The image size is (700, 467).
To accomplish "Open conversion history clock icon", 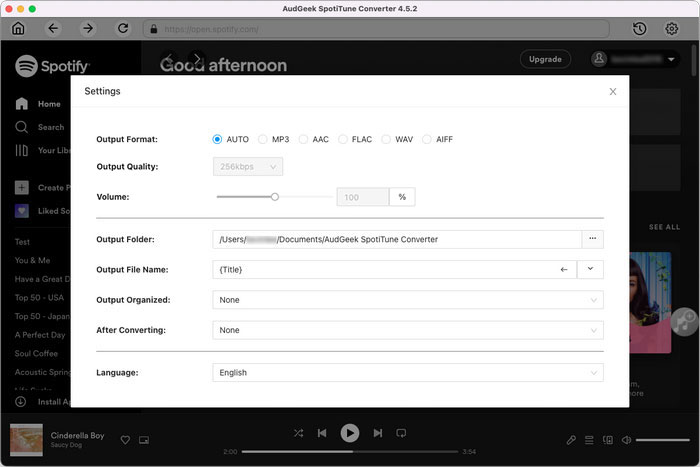I will [639, 29].
